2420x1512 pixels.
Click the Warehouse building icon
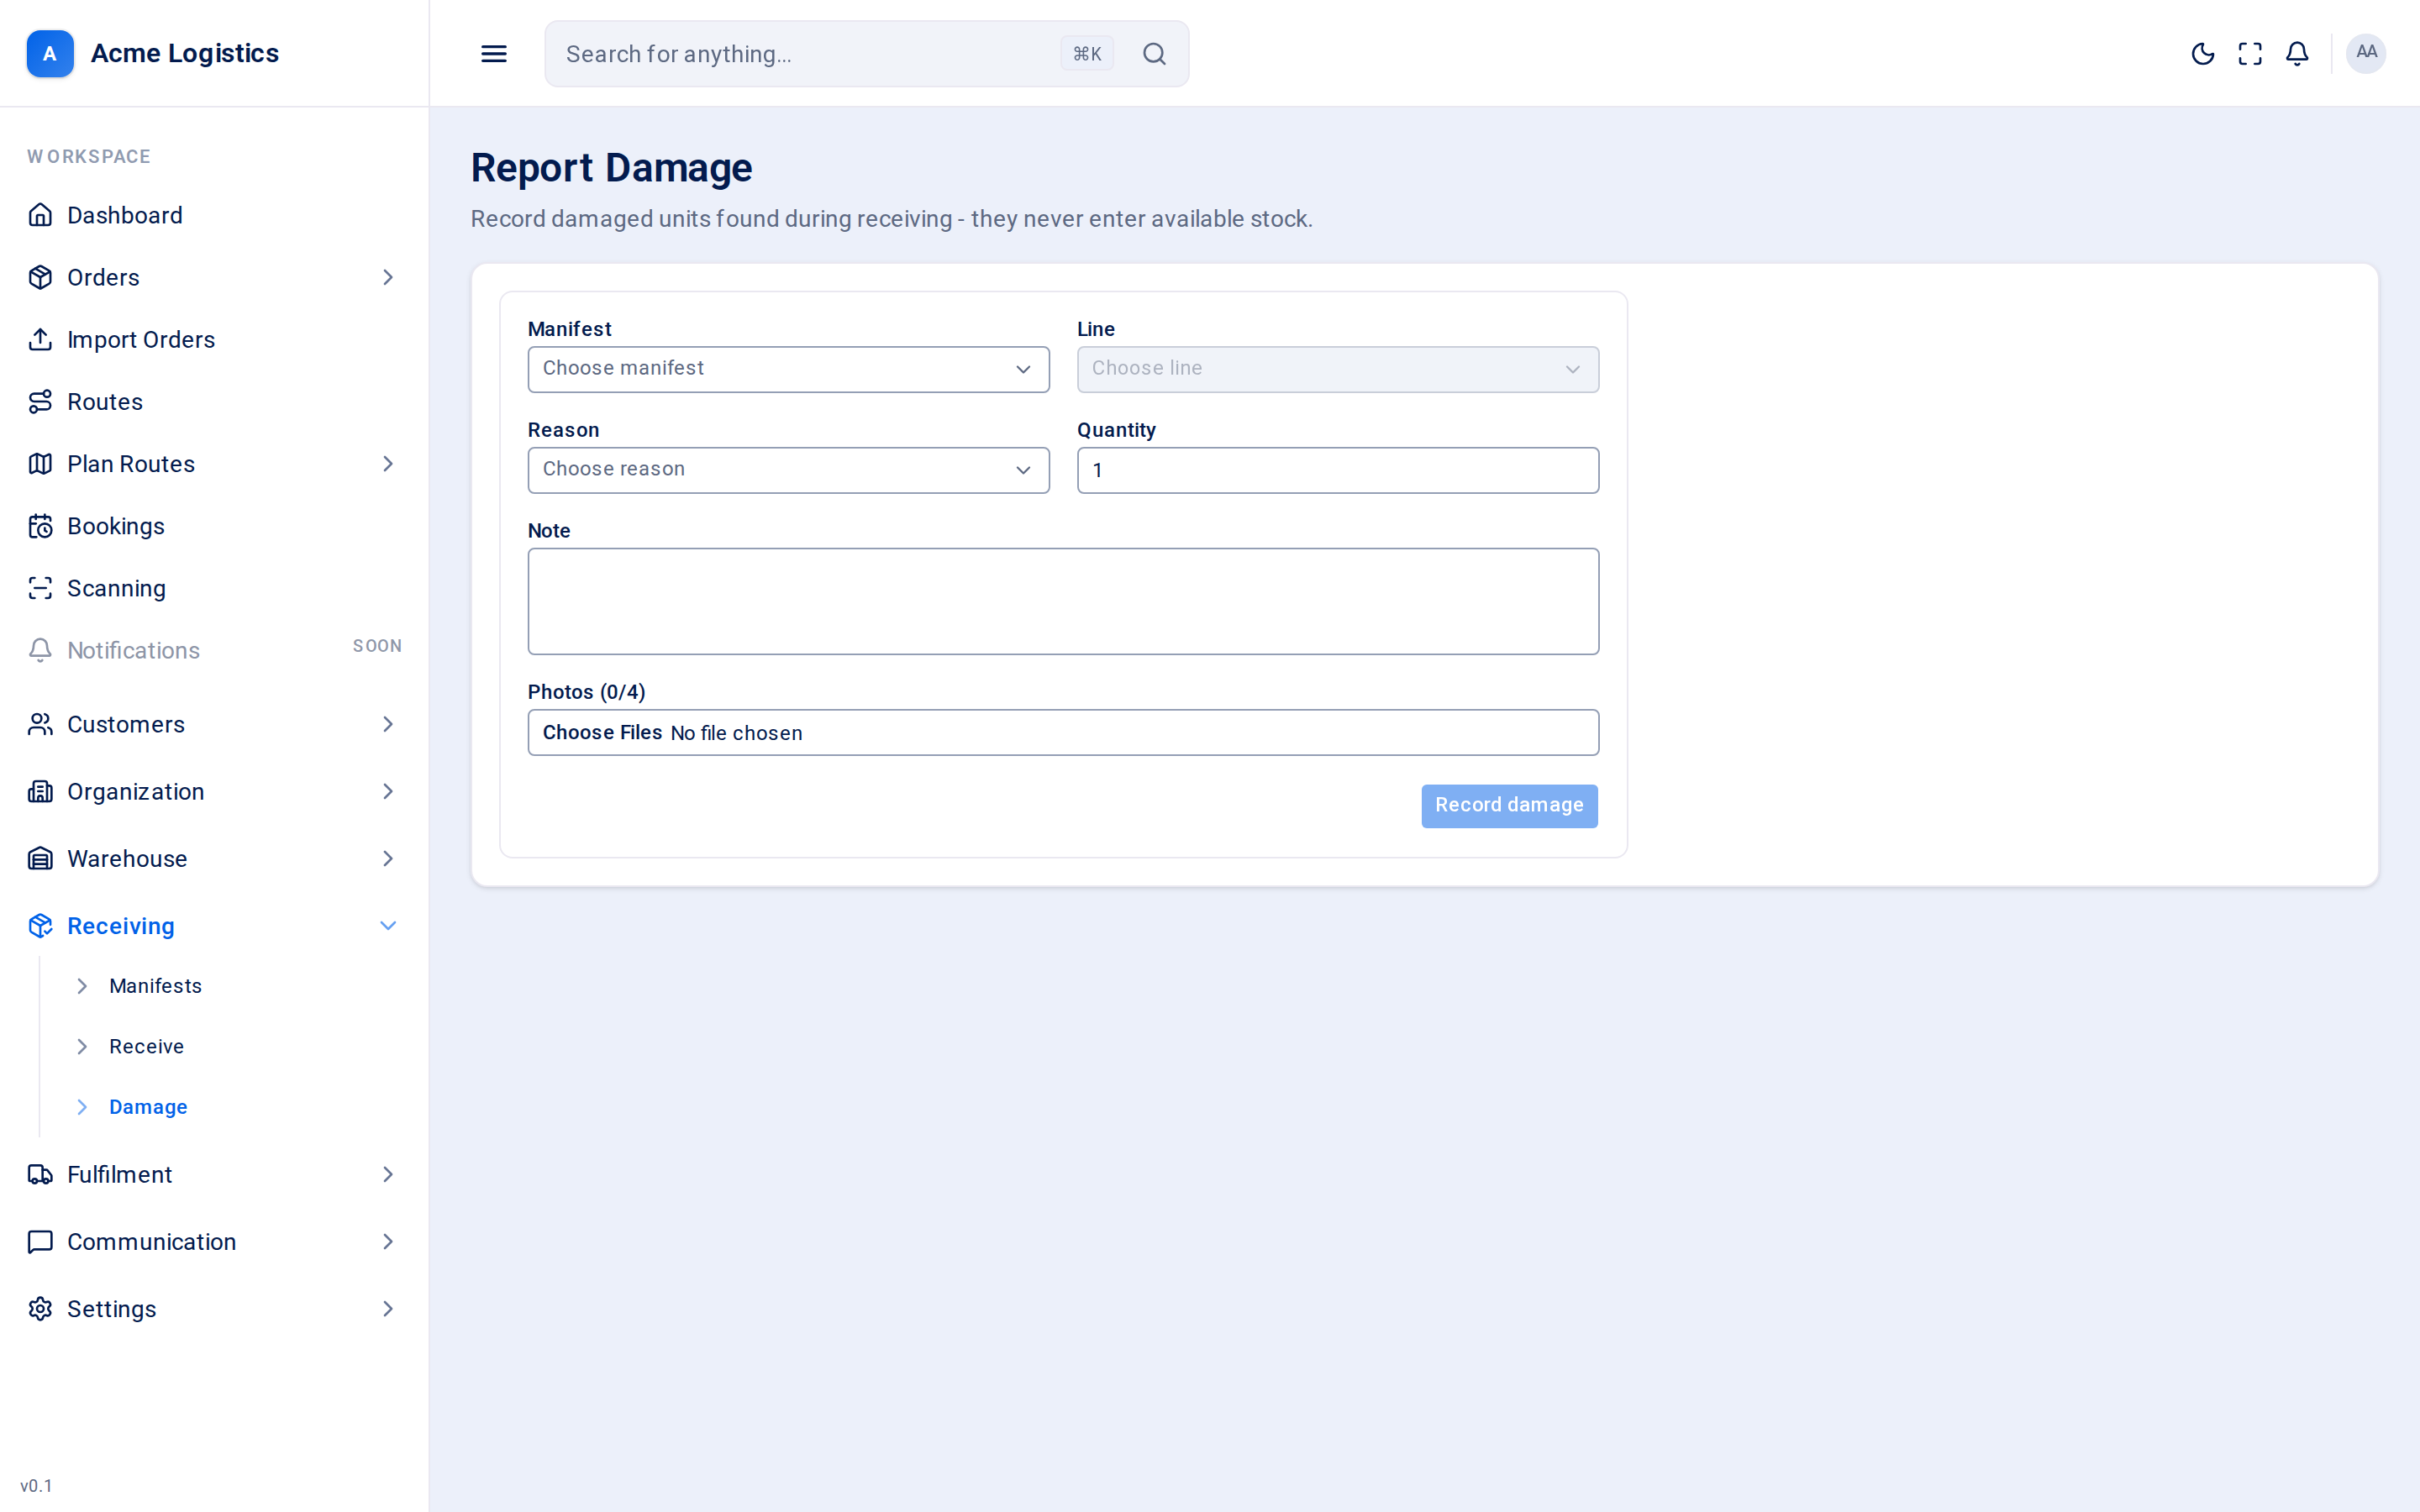coord(40,858)
